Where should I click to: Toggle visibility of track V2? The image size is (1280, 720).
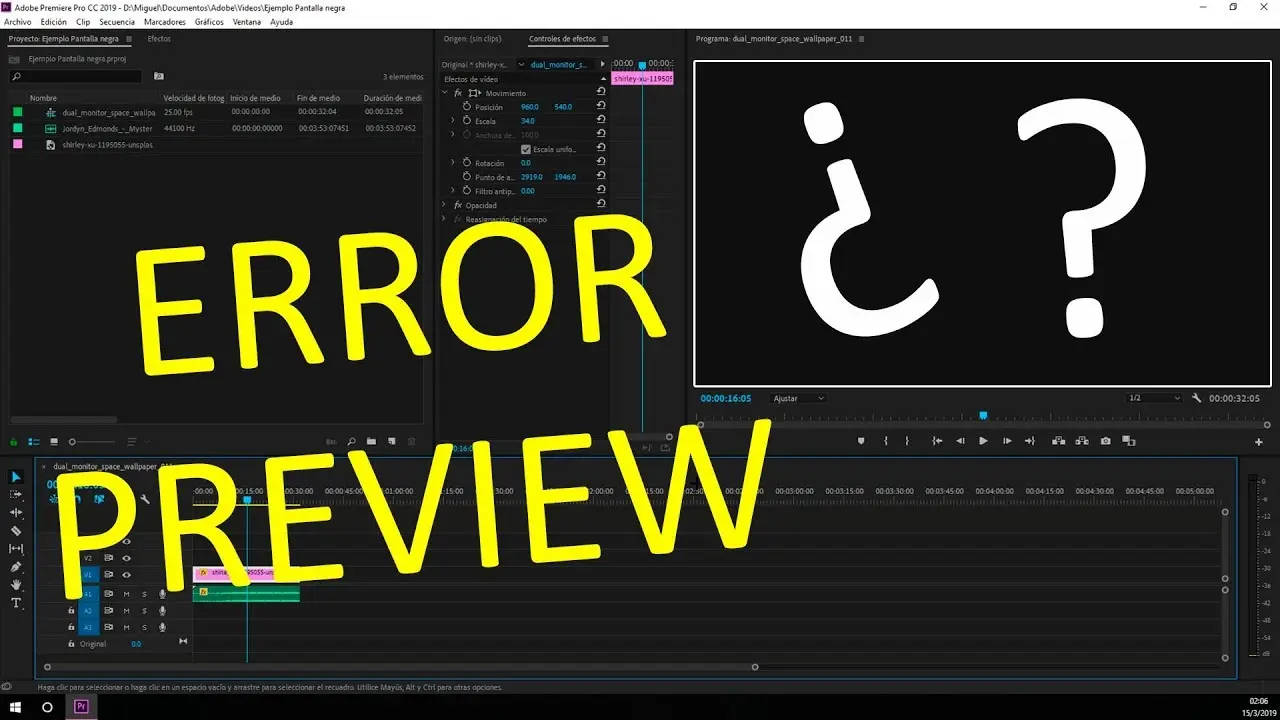pos(126,558)
